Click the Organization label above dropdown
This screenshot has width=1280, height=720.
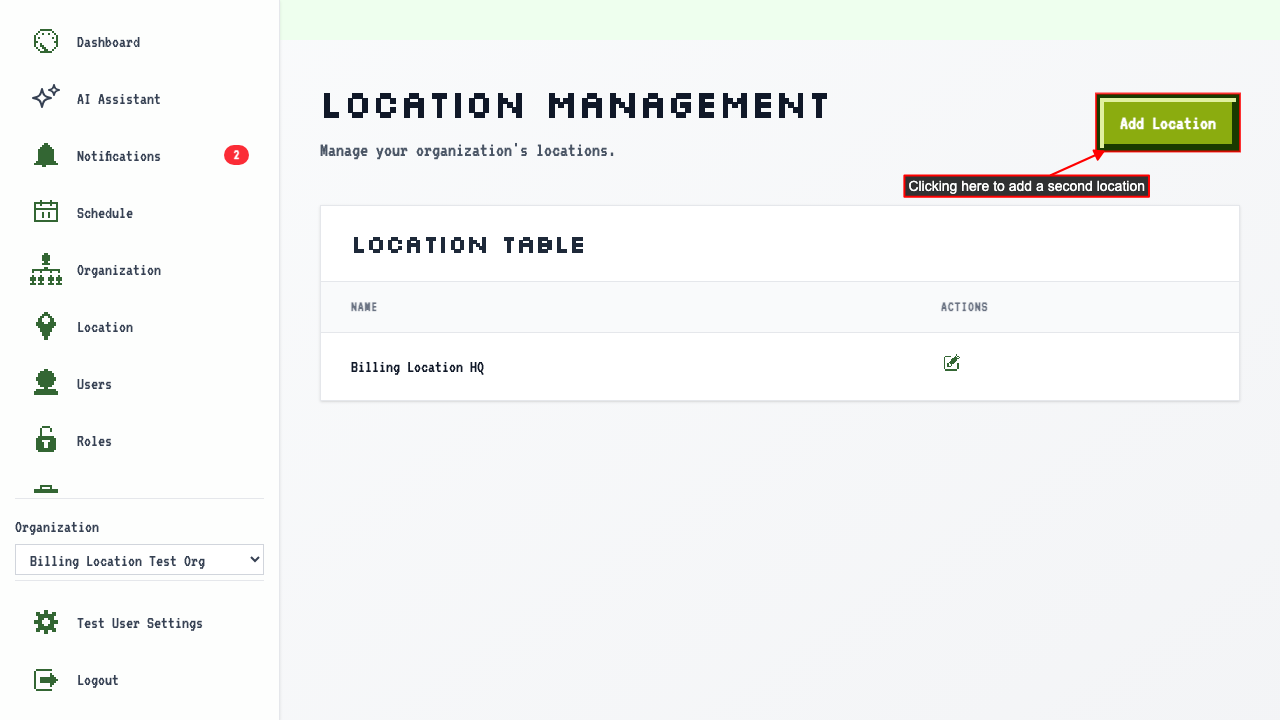57,527
